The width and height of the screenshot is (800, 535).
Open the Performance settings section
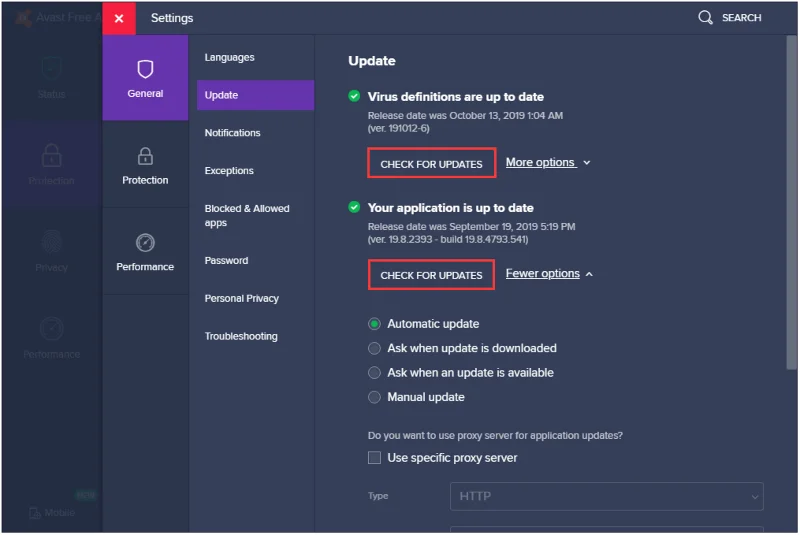point(145,251)
